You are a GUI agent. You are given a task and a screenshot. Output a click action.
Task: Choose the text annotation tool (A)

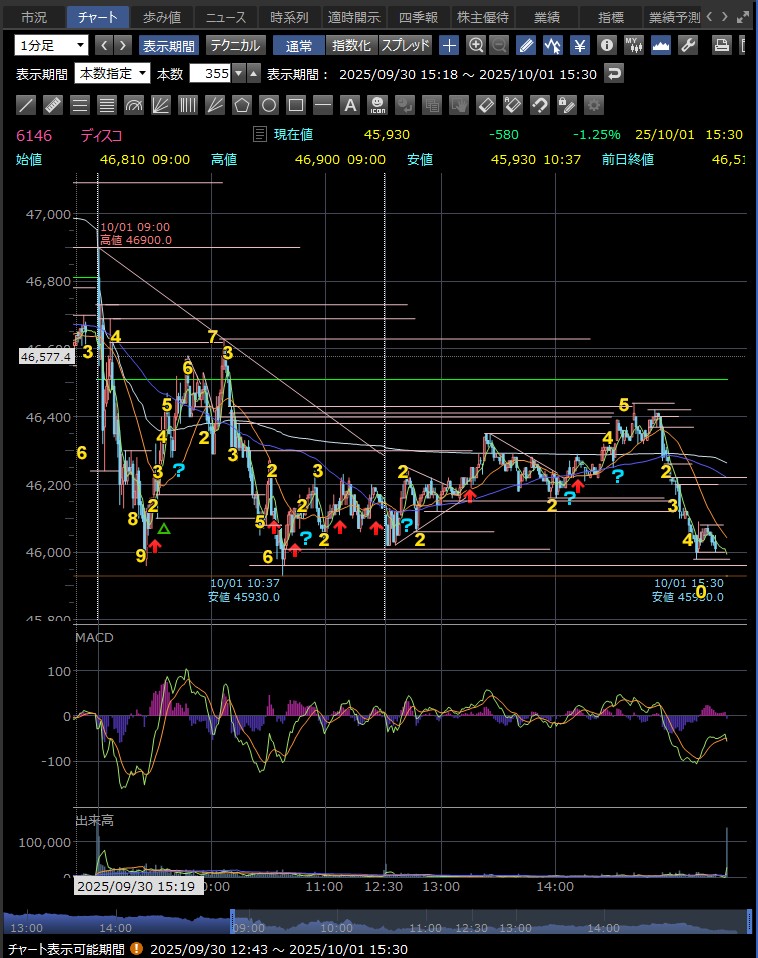click(x=350, y=105)
